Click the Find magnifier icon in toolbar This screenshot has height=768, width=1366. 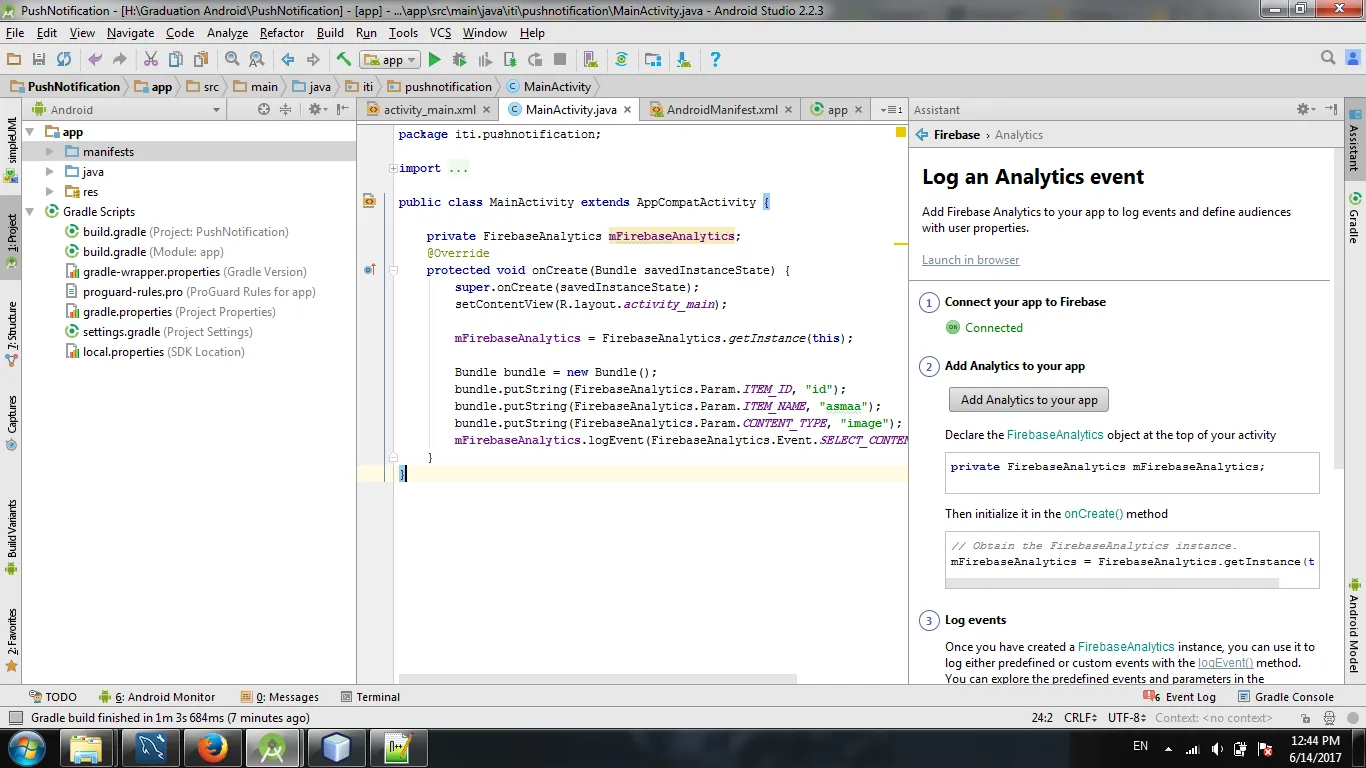click(x=232, y=60)
